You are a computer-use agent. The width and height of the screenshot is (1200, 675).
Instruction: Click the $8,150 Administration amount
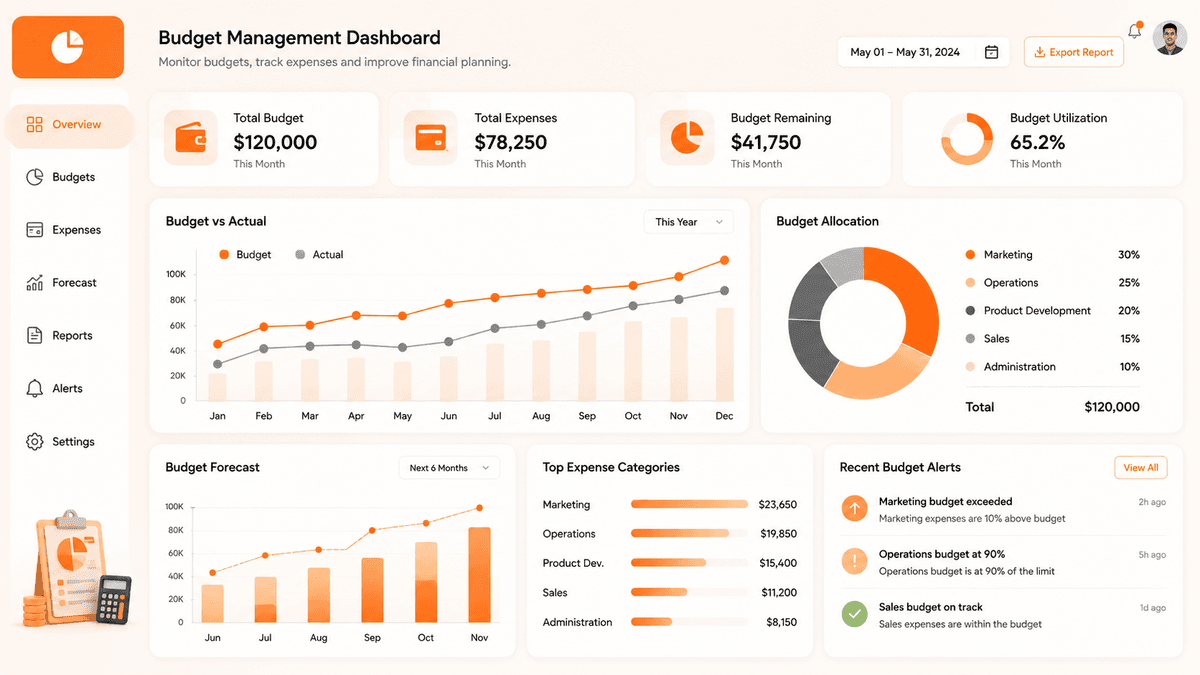pos(781,622)
